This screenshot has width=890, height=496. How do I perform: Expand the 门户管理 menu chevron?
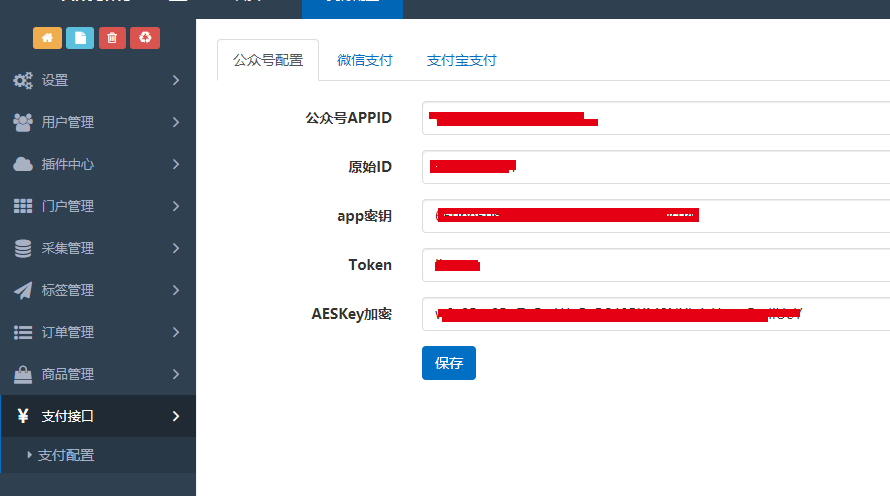[176, 206]
